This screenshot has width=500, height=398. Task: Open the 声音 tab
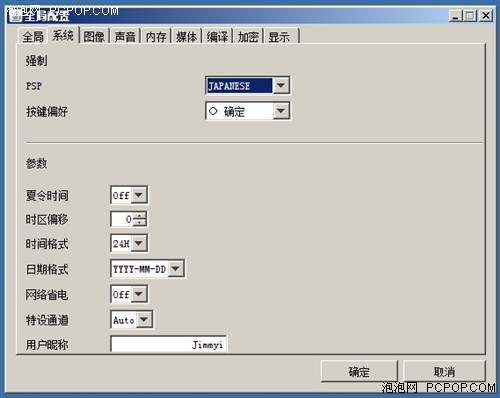[125, 36]
